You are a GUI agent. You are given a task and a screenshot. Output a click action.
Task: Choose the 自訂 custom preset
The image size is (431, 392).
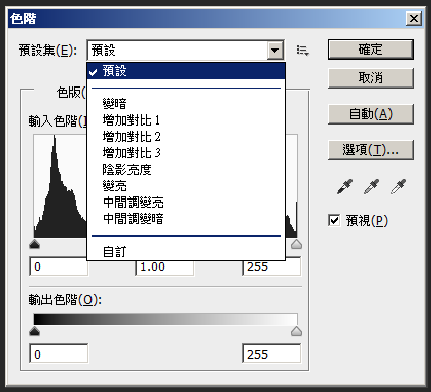point(186,251)
